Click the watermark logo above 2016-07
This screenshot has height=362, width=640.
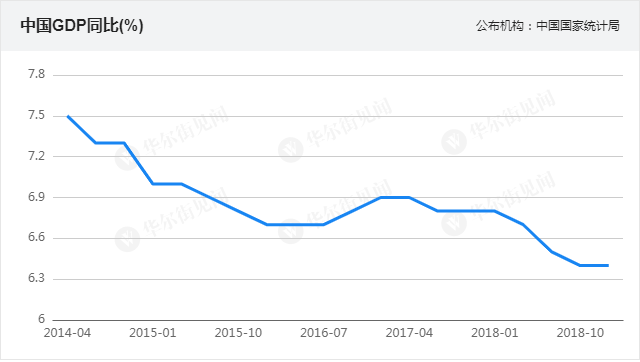(x=291, y=231)
